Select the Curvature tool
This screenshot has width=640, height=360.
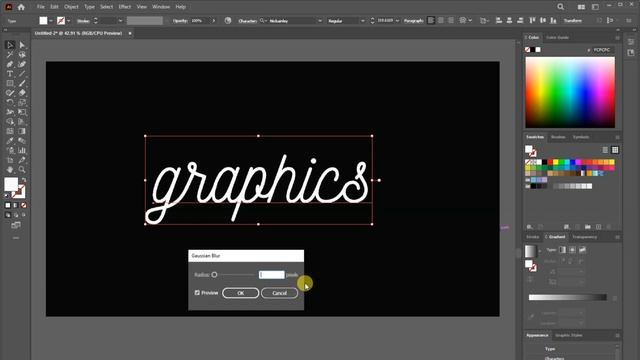tap(22, 64)
